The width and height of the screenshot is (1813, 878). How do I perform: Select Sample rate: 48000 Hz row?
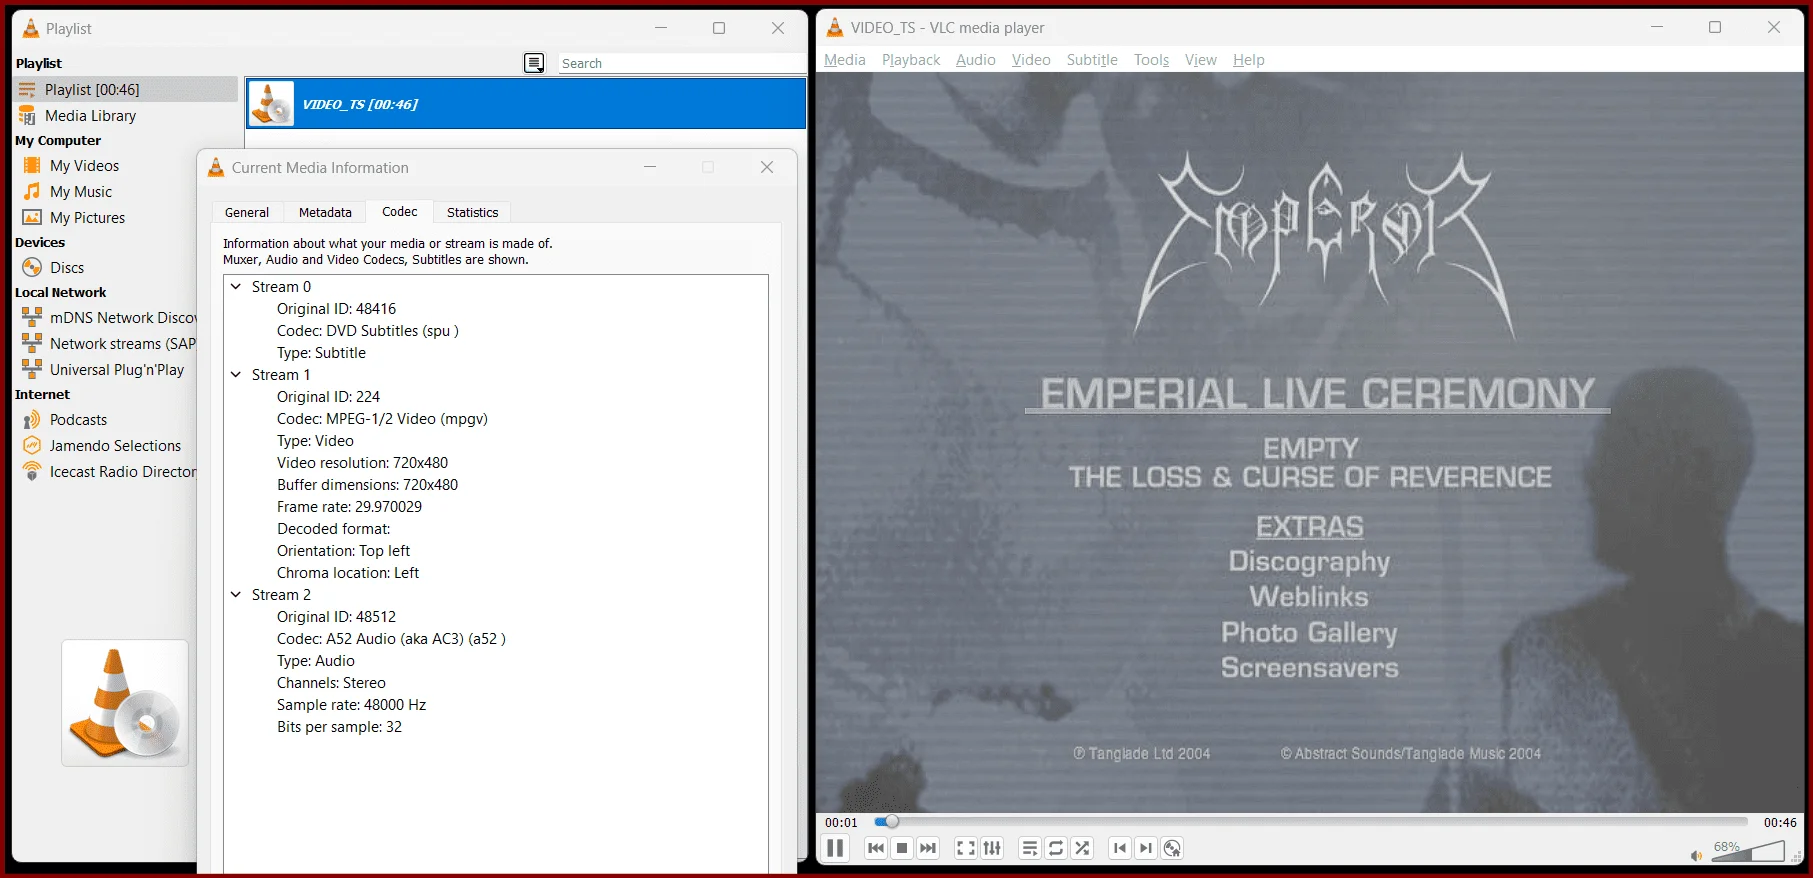coord(351,705)
